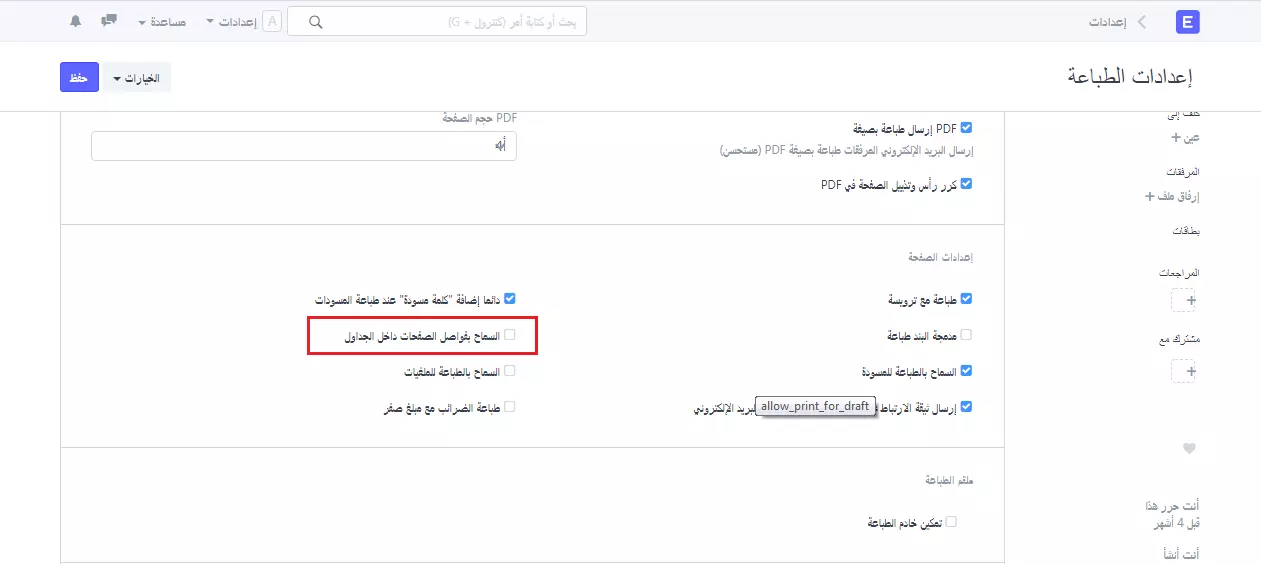Enable مدمجة البند طباعة checkbox
1261x564 pixels.
pos(966,335)
